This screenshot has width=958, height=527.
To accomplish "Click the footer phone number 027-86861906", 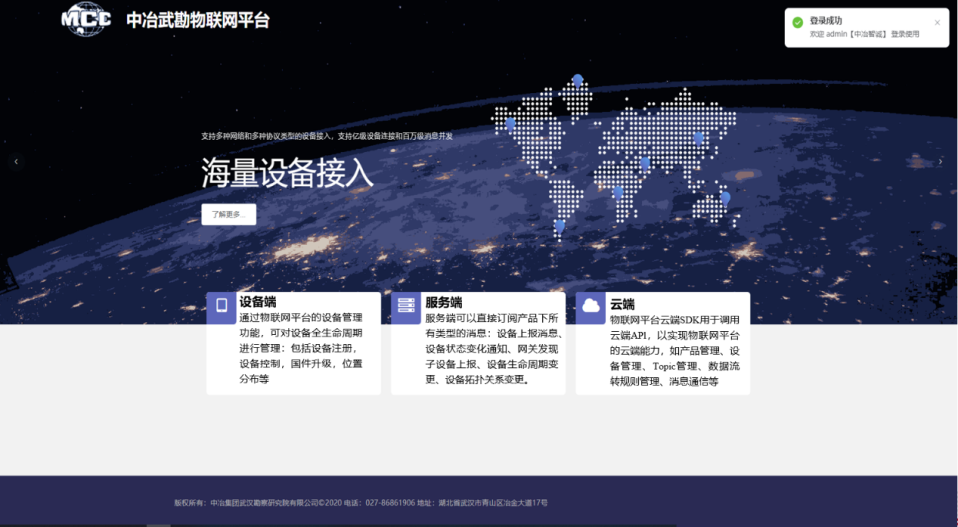I will point(390,503).
